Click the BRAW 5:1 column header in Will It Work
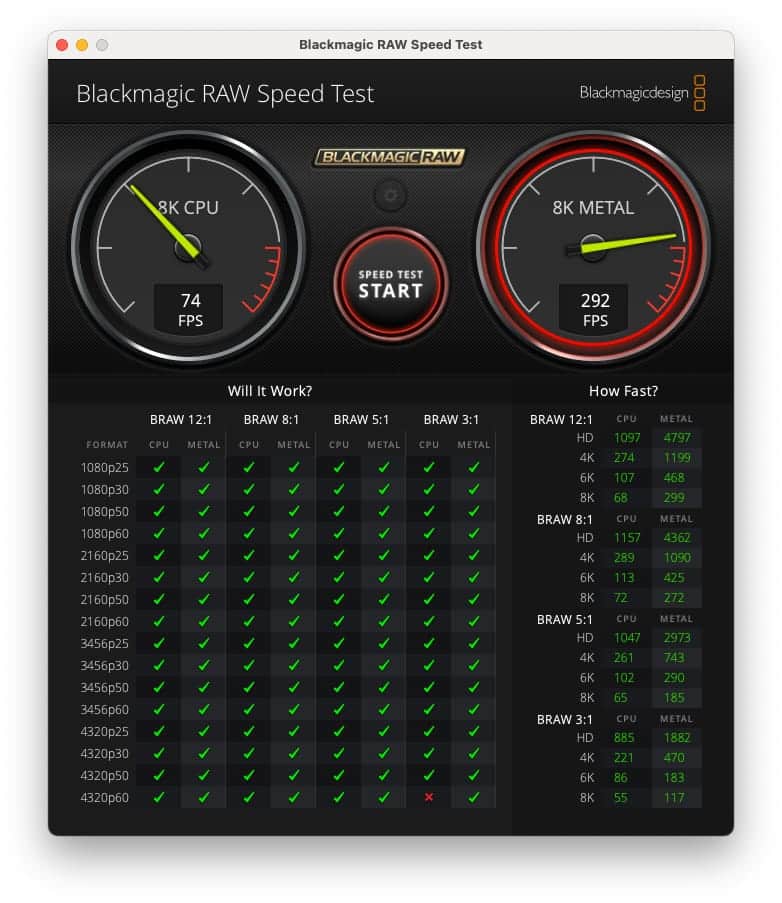This screenshot has width=782, height=903. (x=361, y=420)
